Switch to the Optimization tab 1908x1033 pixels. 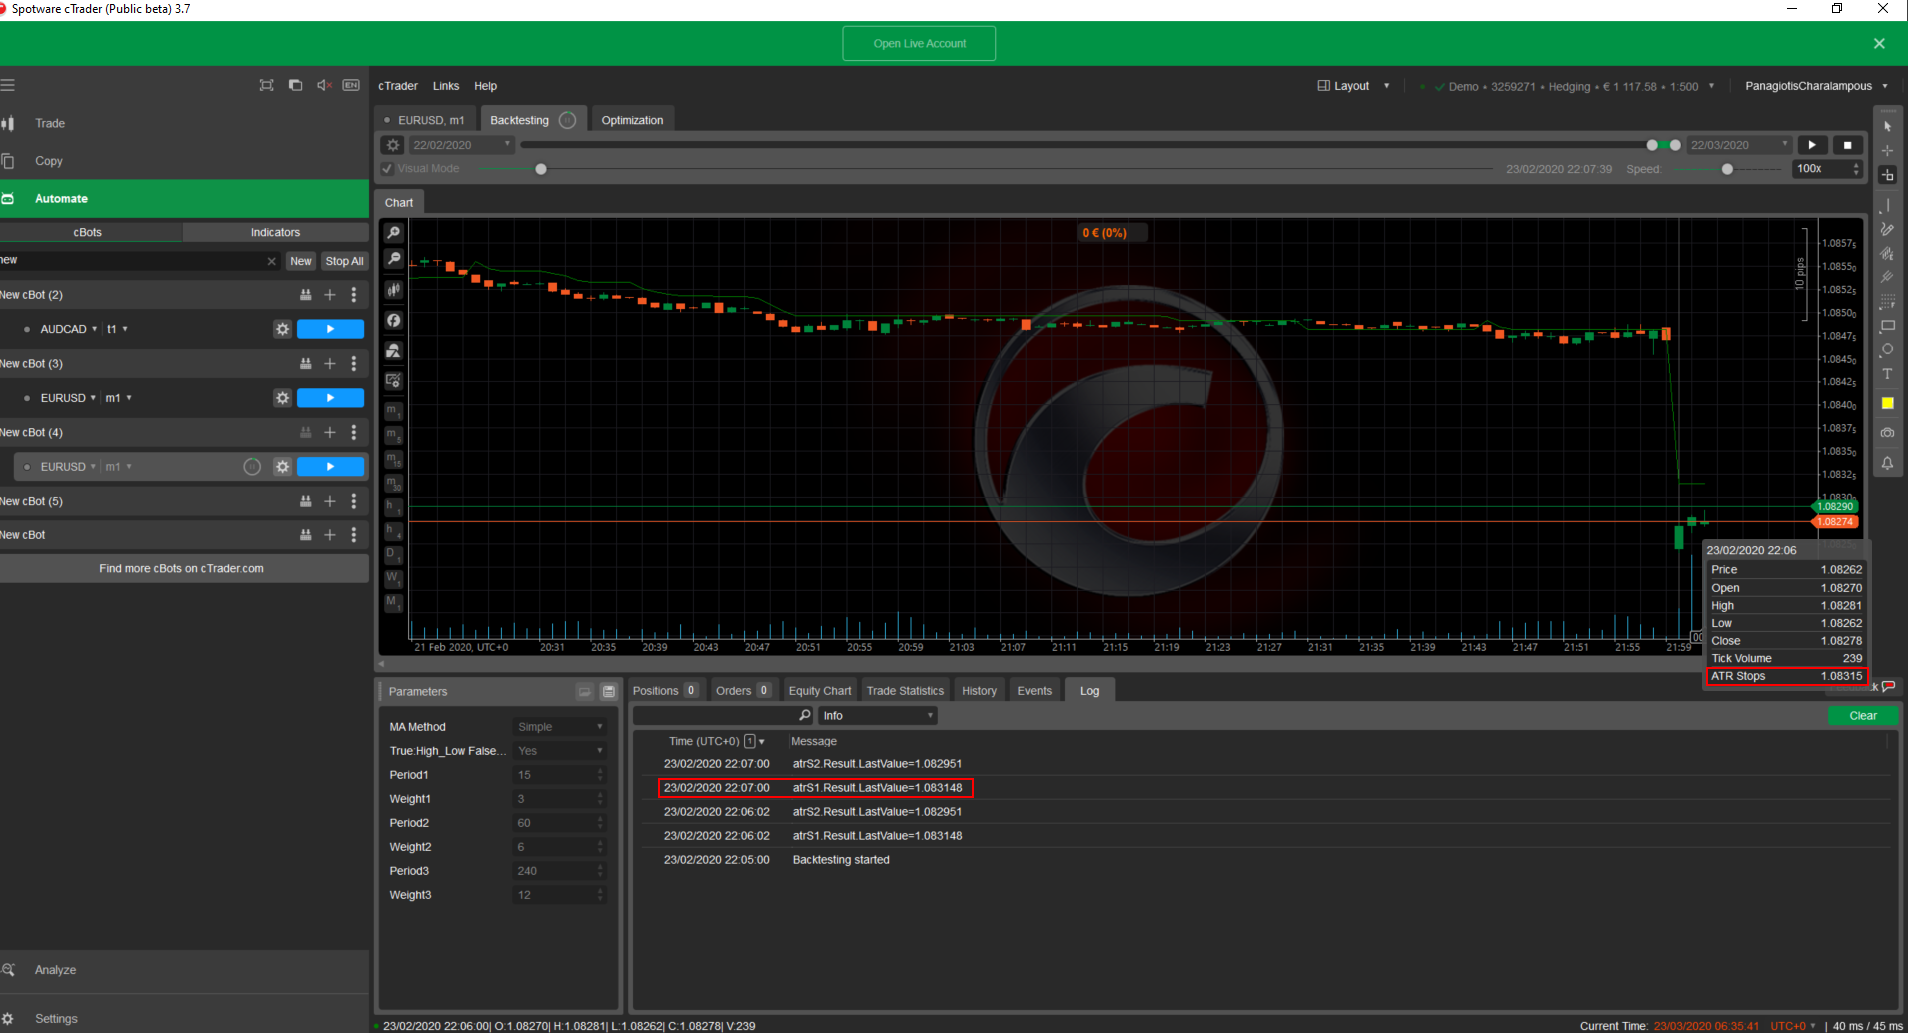click(632, 120)
